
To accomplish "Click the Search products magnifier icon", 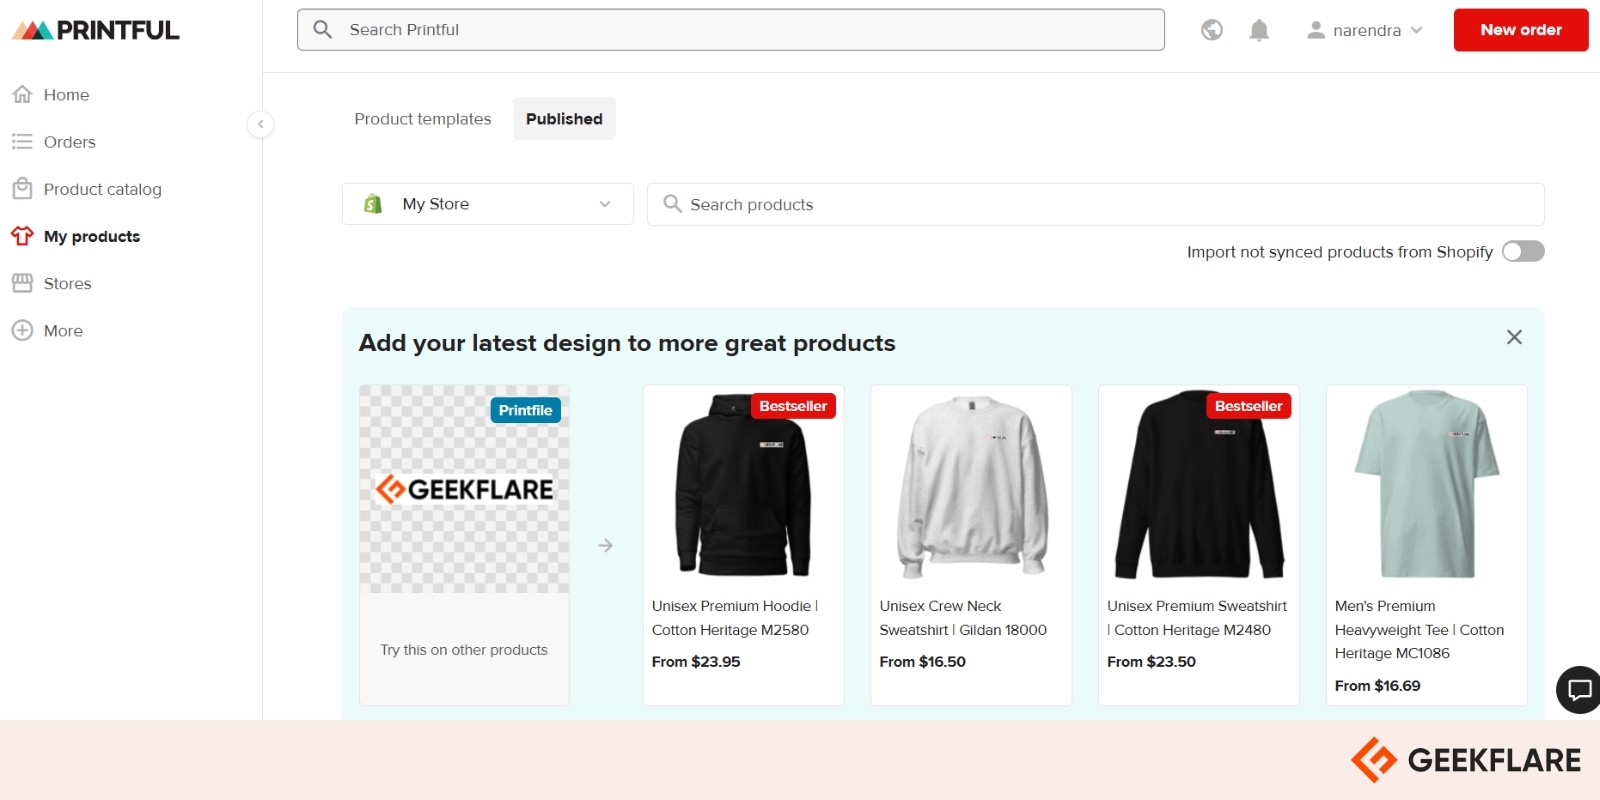I will 673,203.
